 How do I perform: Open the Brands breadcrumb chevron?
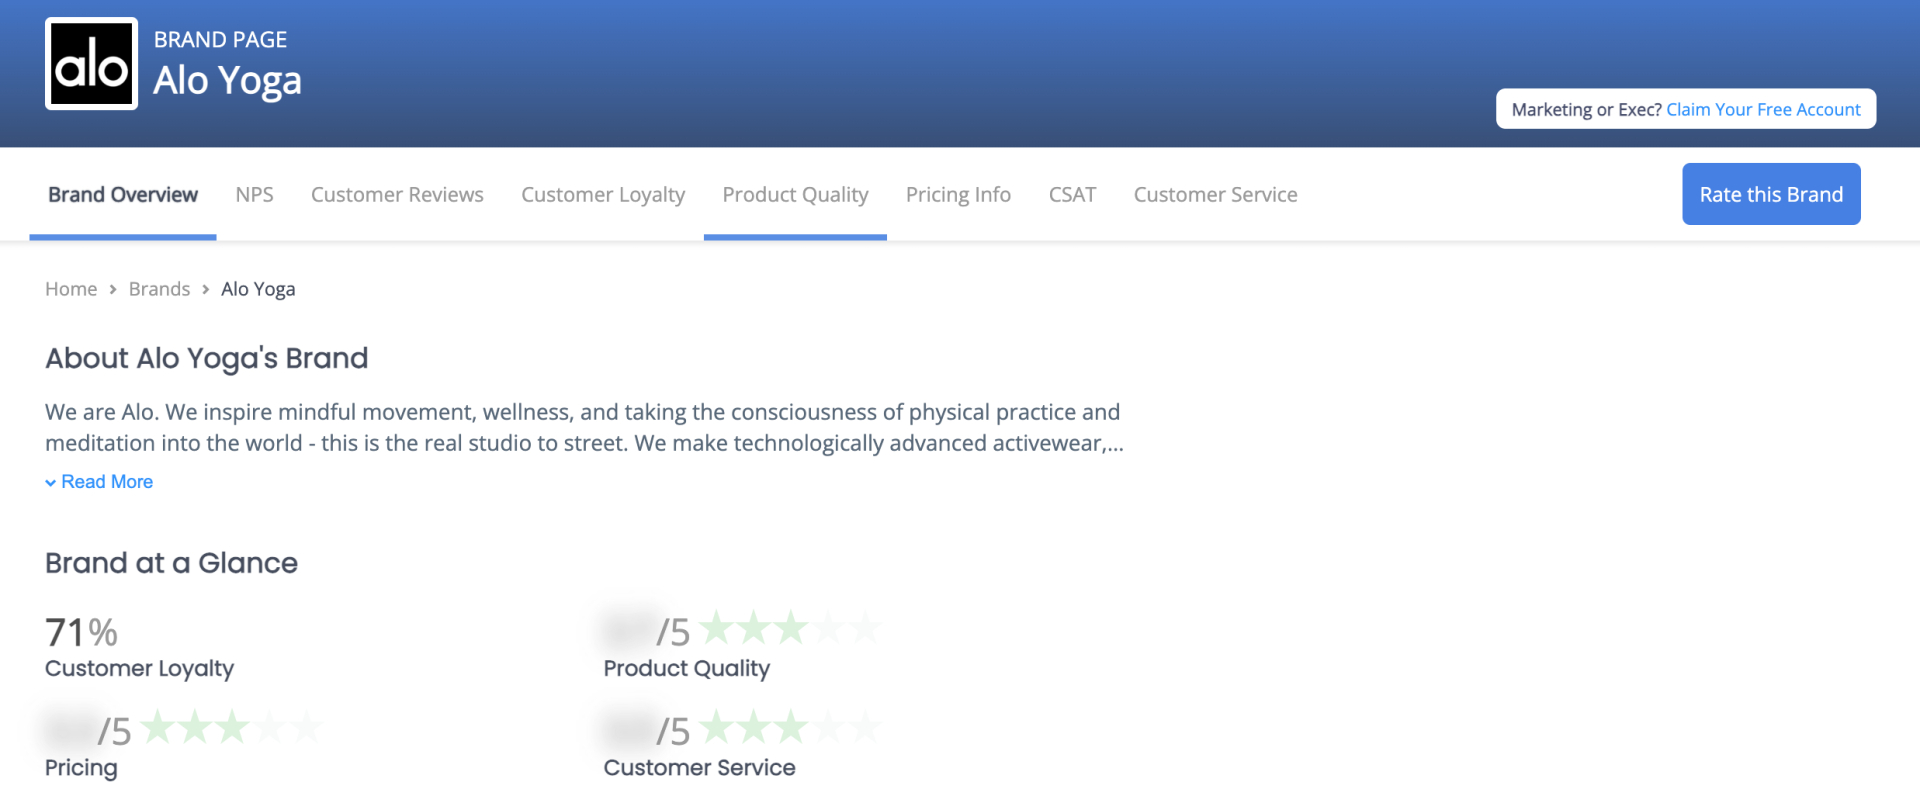tap(205, 289)
